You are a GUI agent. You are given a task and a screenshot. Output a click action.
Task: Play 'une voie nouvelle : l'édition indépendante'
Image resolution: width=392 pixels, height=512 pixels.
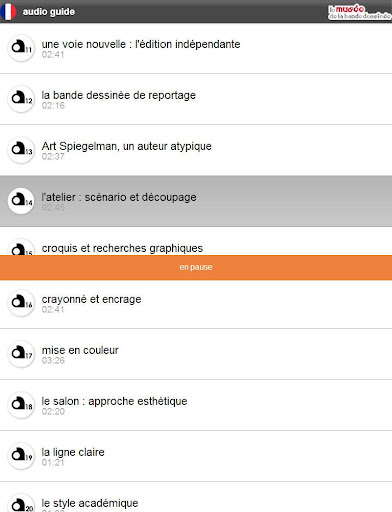(x=196, y=48)
